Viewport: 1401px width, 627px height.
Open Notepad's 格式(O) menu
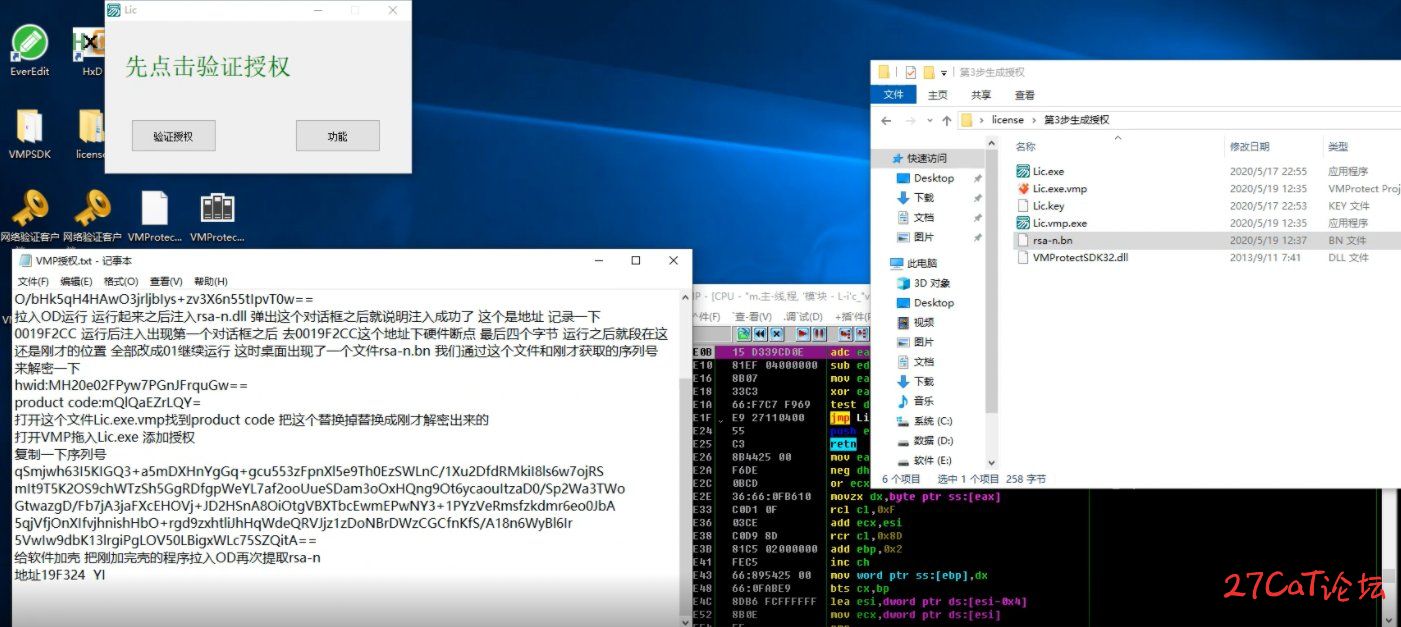click(x=121, y=281)
